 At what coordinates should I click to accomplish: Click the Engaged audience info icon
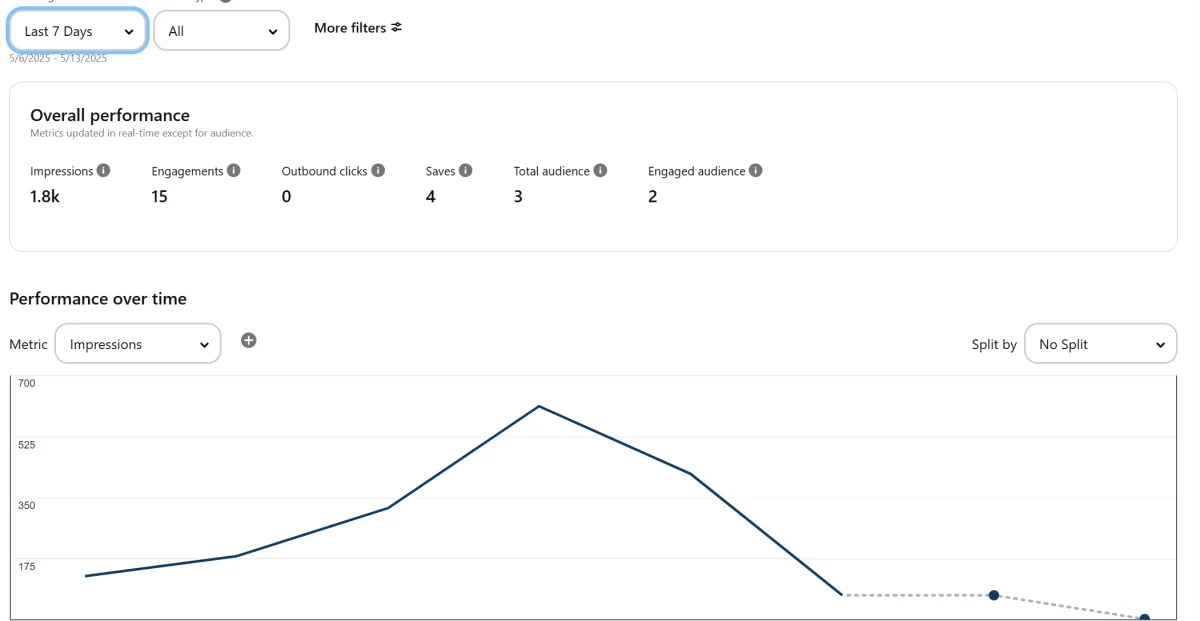click(x=756, y=171)
